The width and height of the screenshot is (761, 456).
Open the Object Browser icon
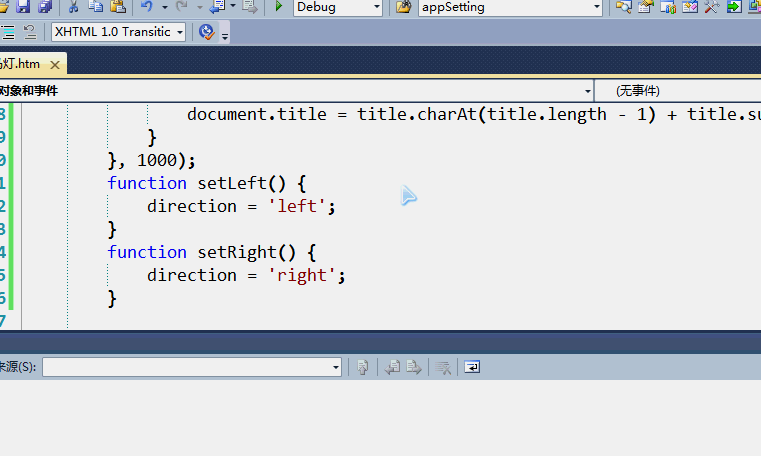tap(668, 7)
